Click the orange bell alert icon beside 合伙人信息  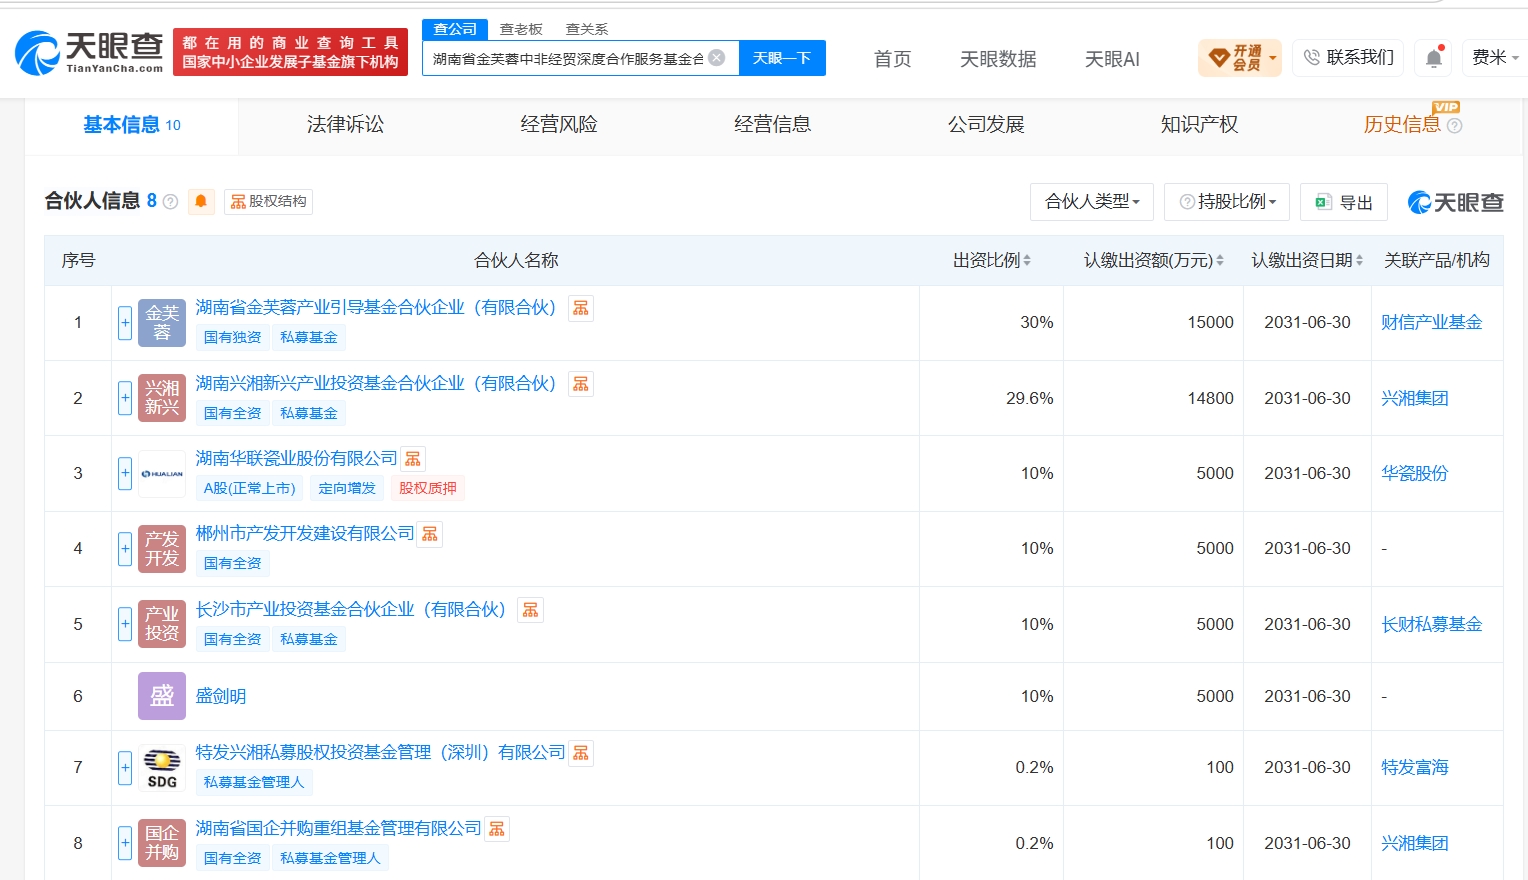[201, 201]
